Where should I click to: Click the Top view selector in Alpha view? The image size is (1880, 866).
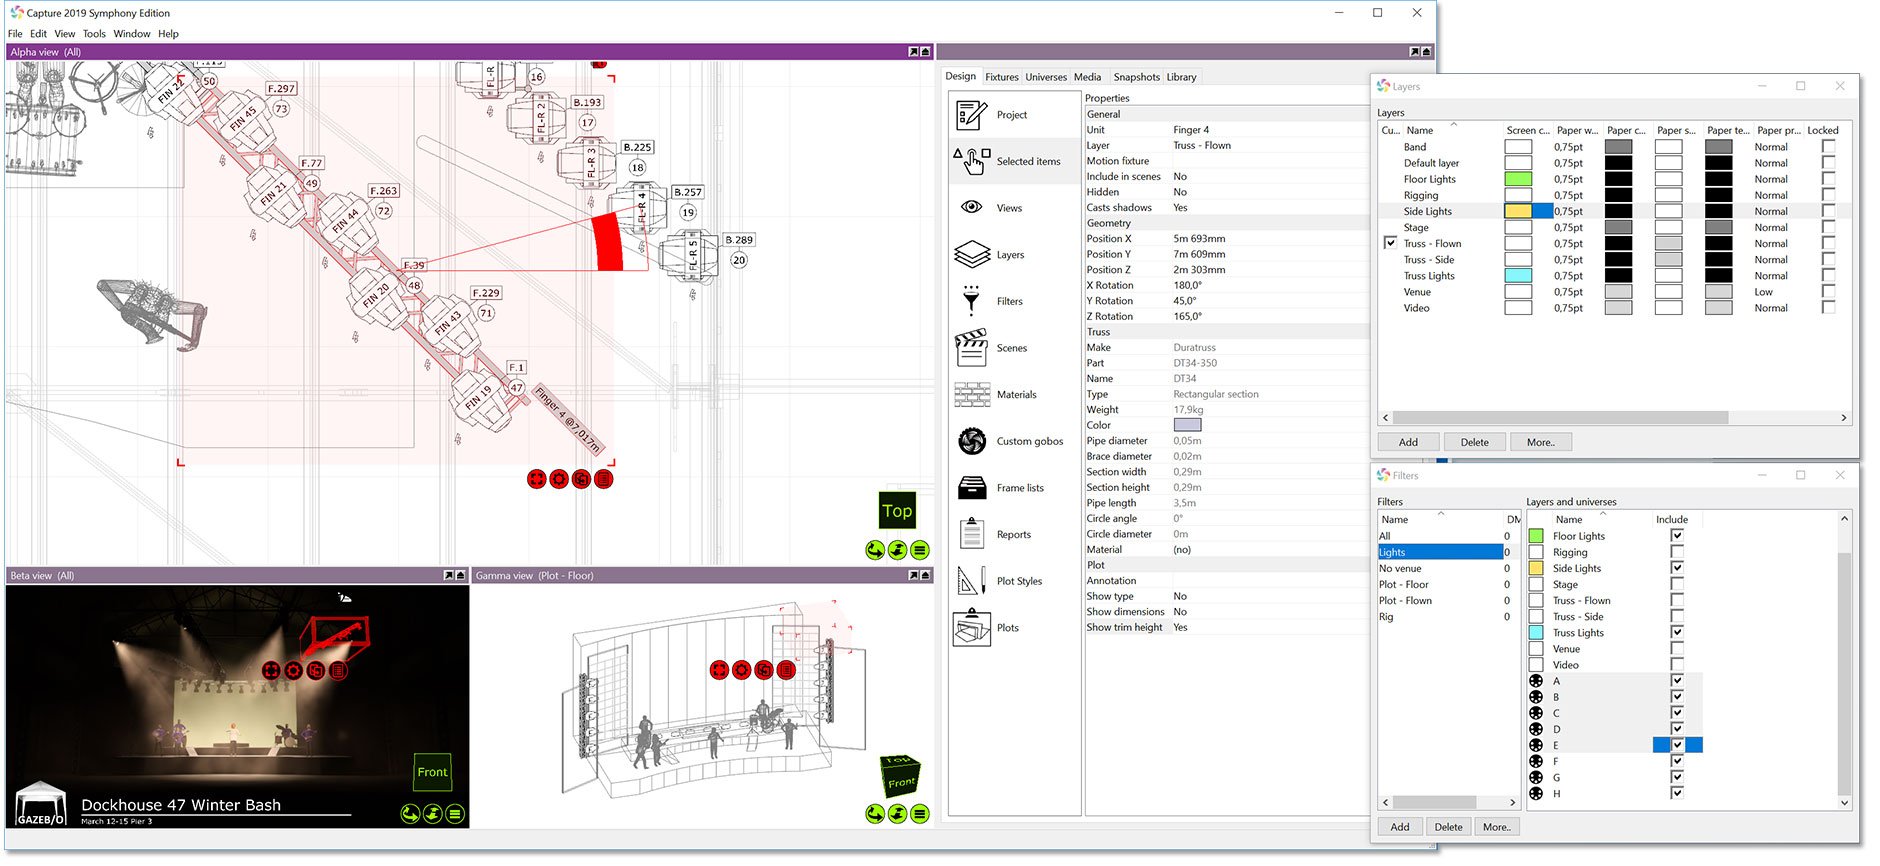(897, 511)
